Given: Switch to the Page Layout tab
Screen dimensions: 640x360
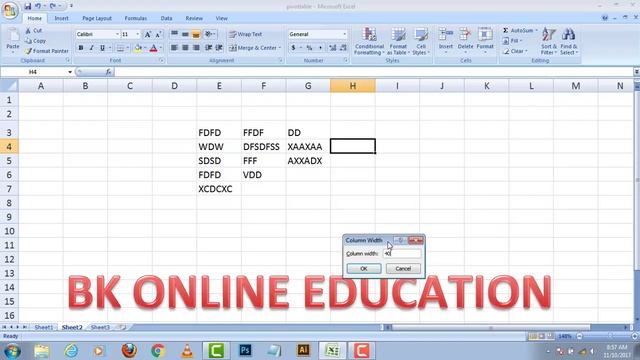Looking at the screenshot, I should pyautogui.click(x=97, y=18).
